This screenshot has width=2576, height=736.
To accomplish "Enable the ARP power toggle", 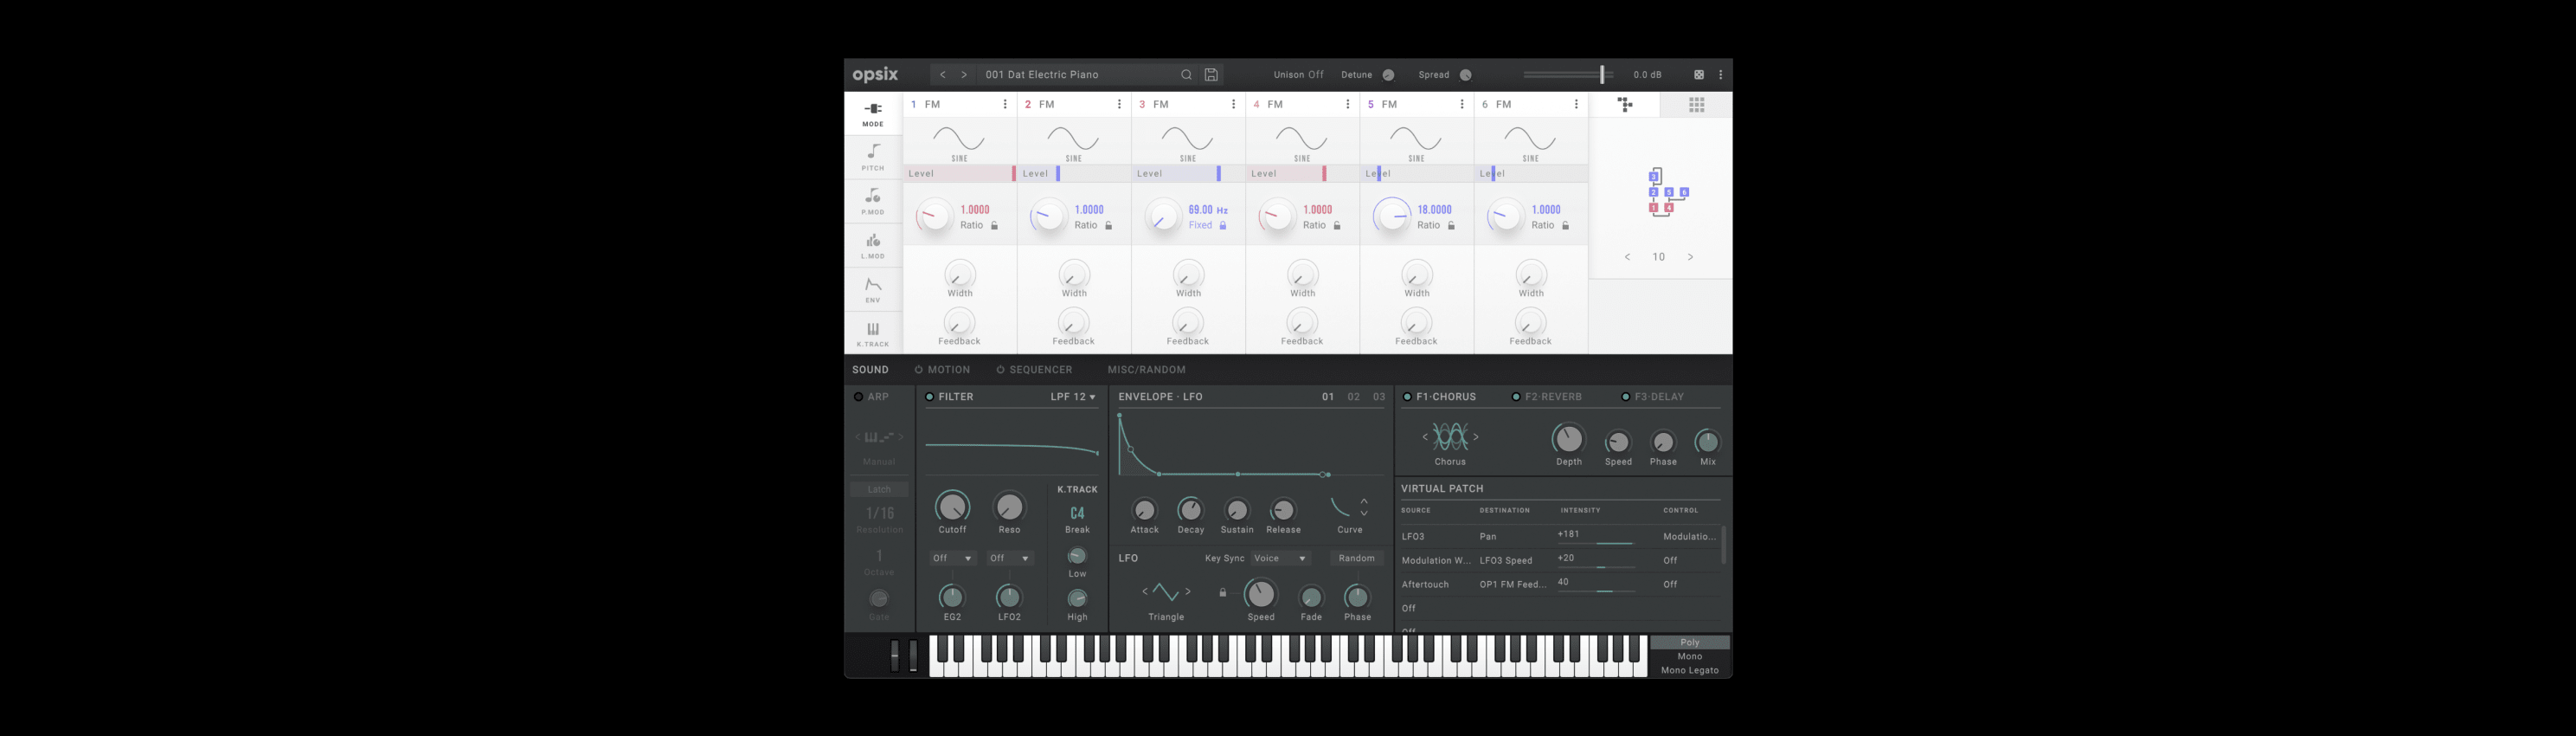I will coord(858,397).
